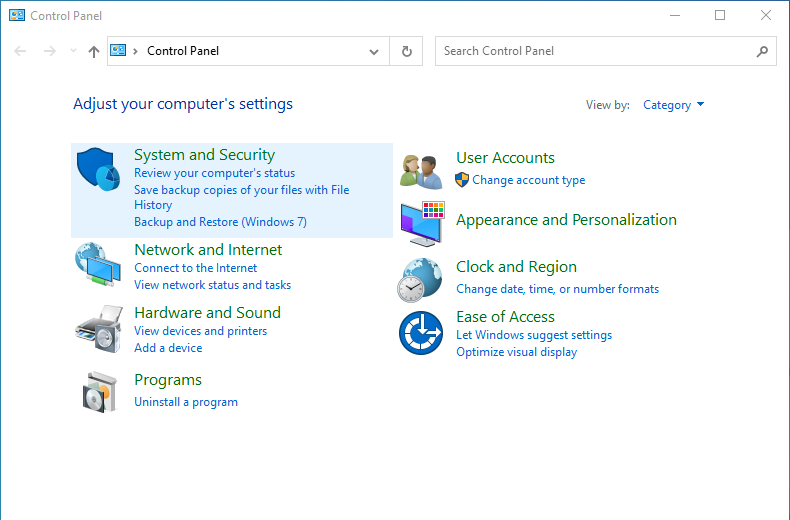Focus the Search Control Panel field
Viewport: 790px width, 520px height.
(x=606, y=51)
